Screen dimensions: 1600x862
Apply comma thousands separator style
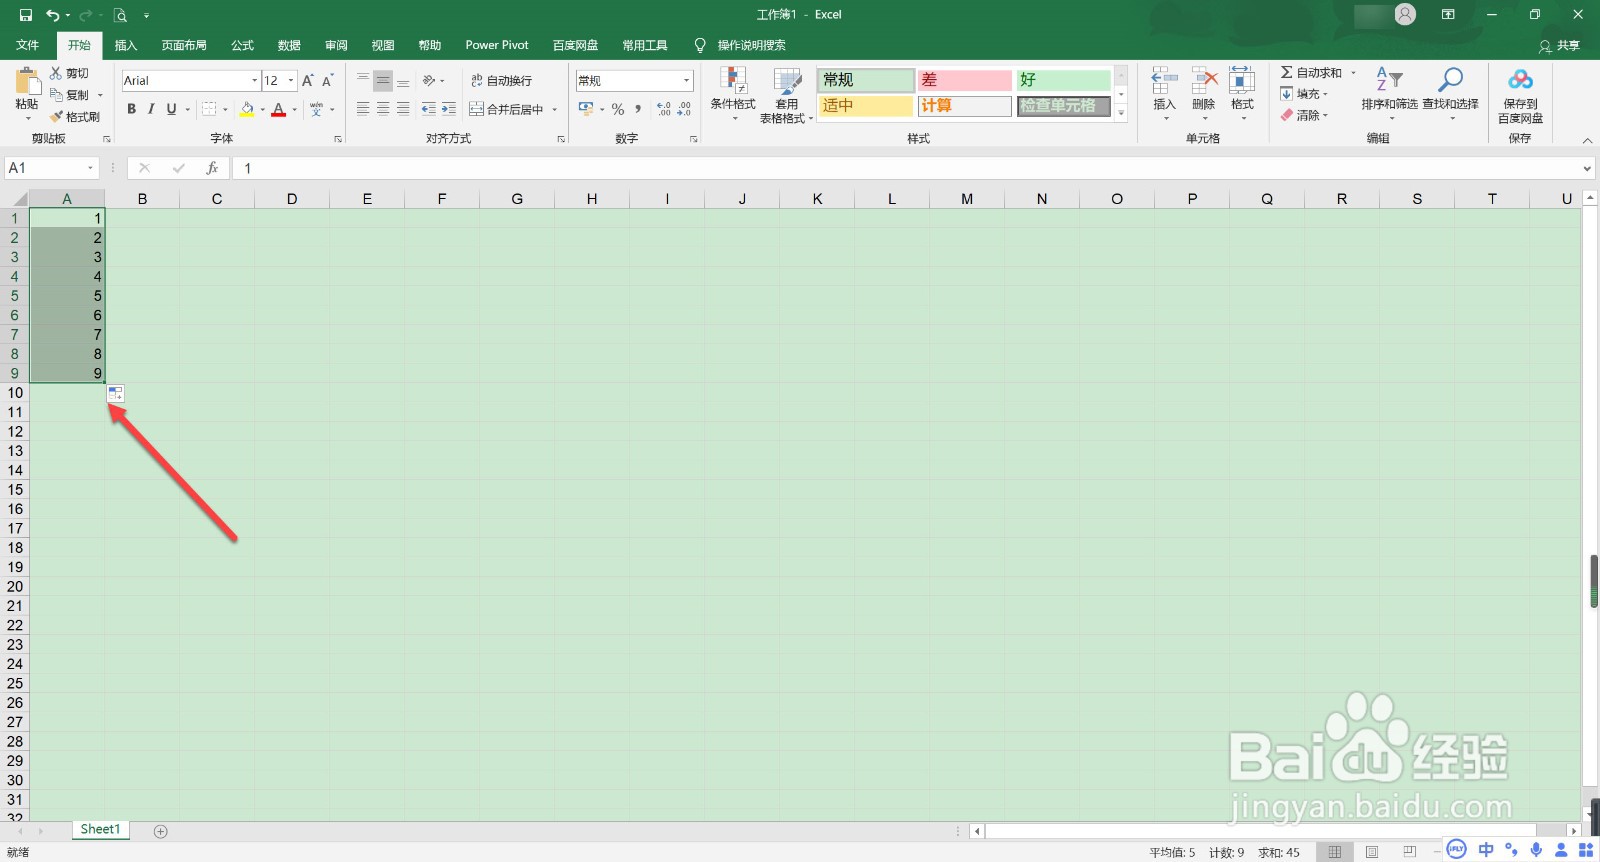pos(638,109)
